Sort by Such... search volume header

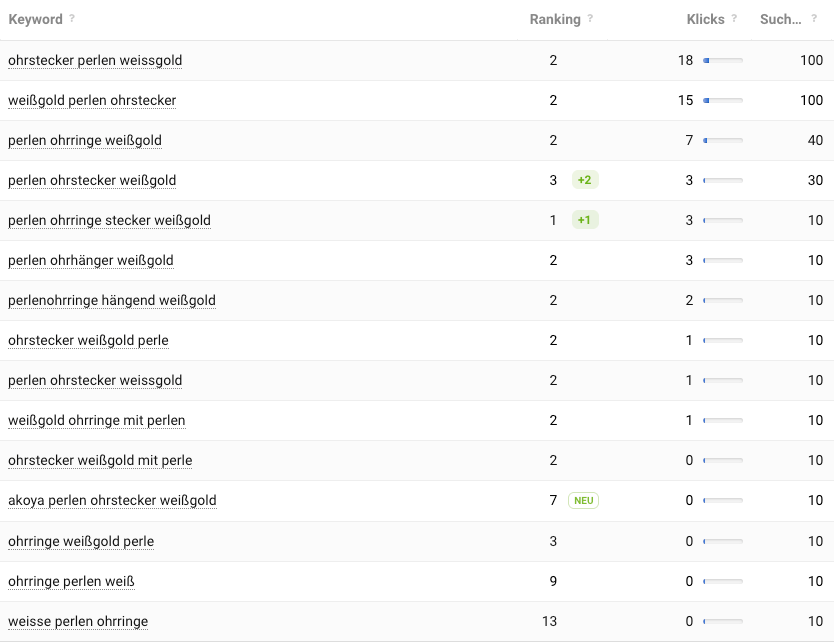tap(780, 19)
